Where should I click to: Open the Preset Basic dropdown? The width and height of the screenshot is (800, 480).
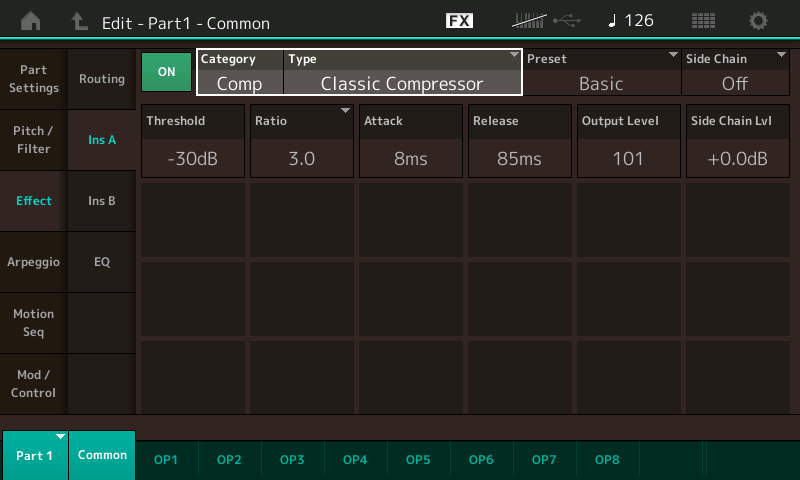tap(602, 72)
